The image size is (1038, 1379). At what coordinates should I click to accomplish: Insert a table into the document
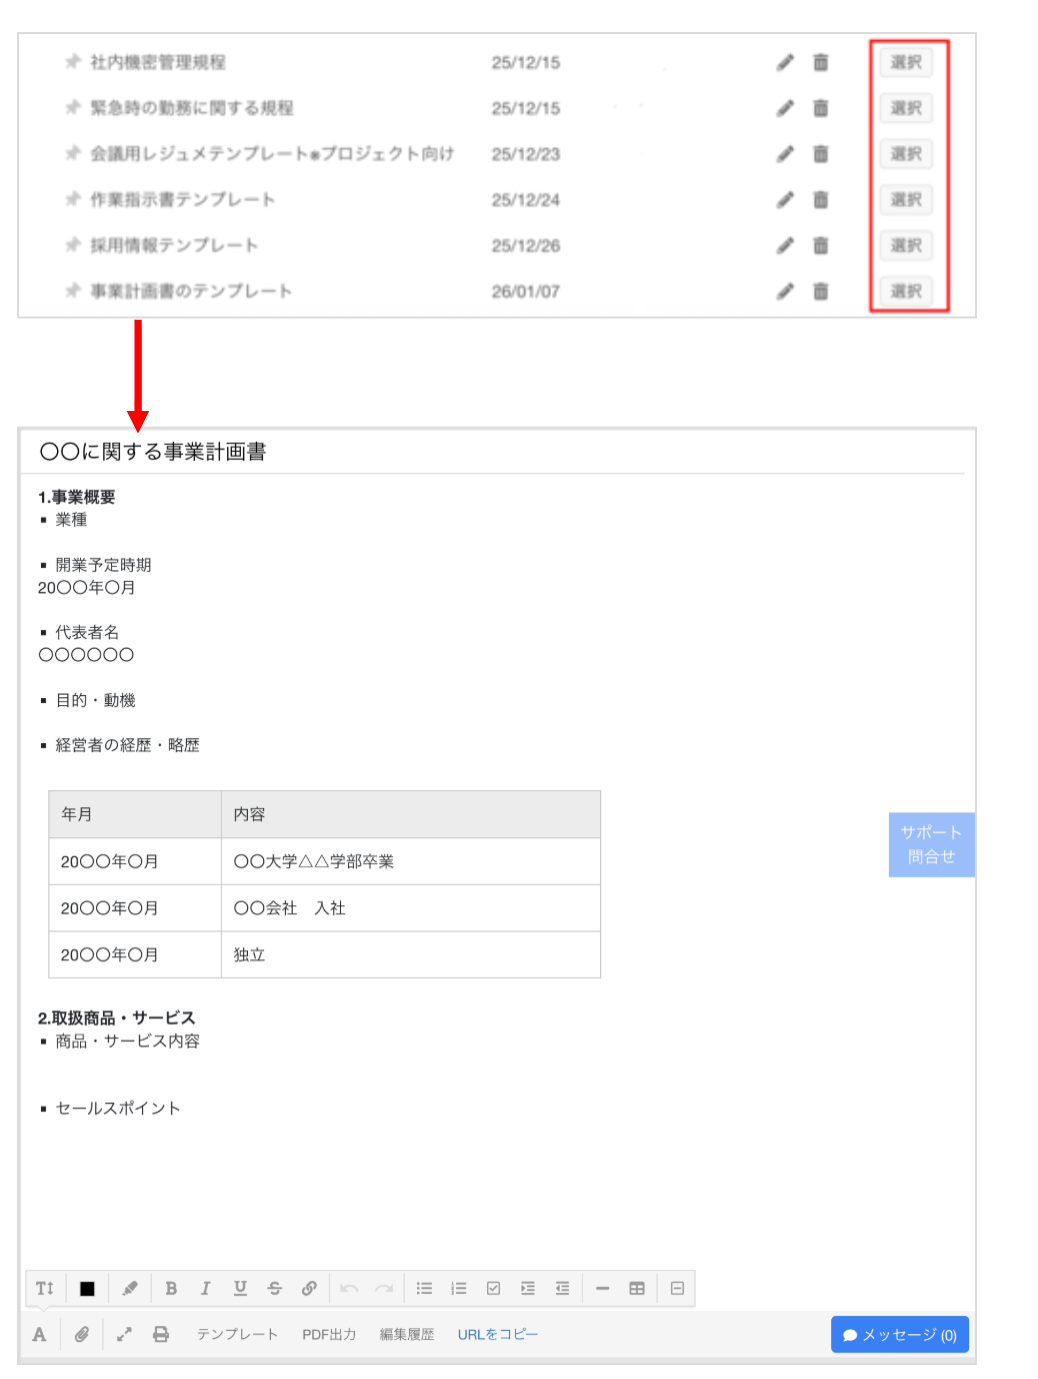pos(636,1288)
